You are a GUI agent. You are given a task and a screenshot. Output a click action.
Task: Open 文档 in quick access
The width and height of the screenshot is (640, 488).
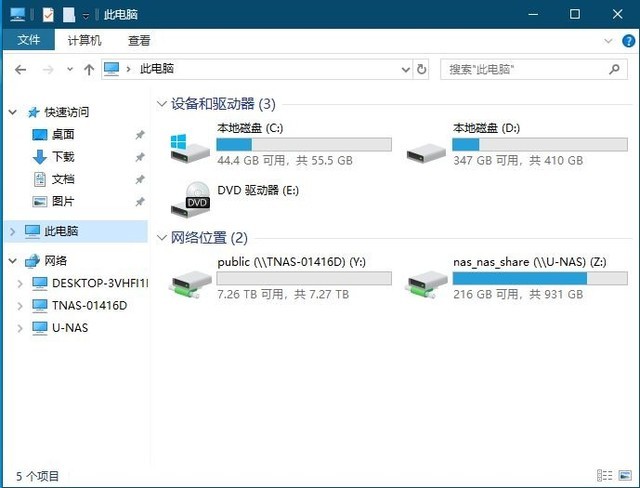pos(63,179)
